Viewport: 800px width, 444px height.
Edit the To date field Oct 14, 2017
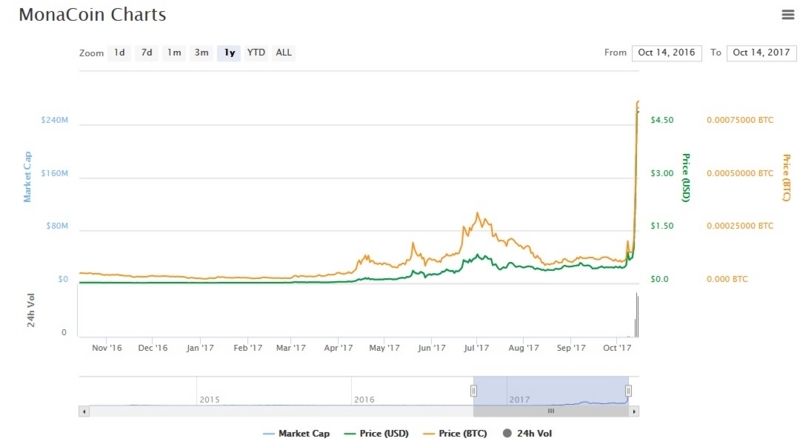[761, 53]
